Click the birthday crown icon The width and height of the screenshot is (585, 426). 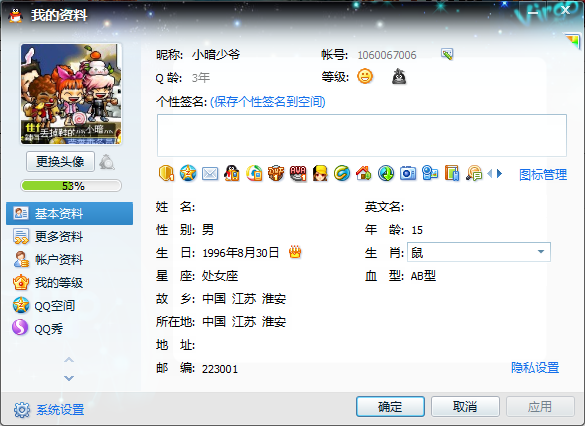[295, 253]
